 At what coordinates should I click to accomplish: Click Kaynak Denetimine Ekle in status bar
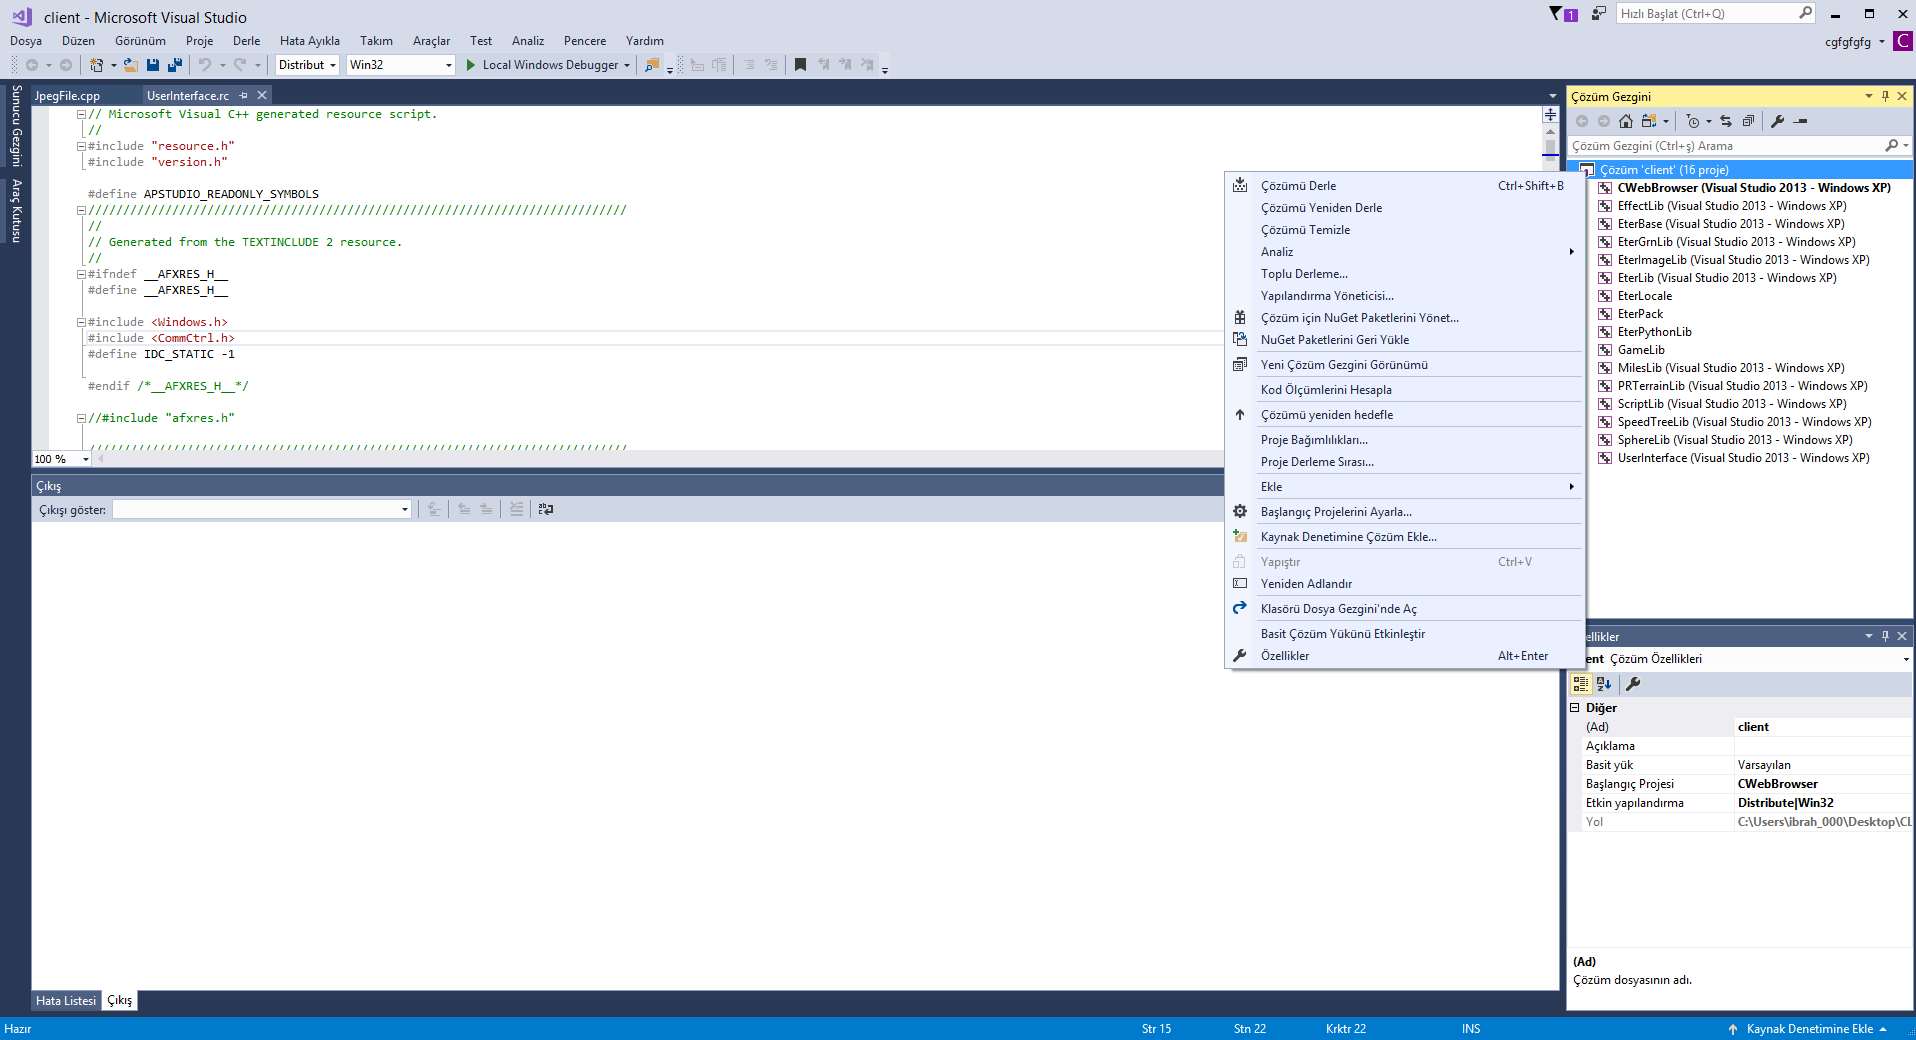click(1808, 1029)
